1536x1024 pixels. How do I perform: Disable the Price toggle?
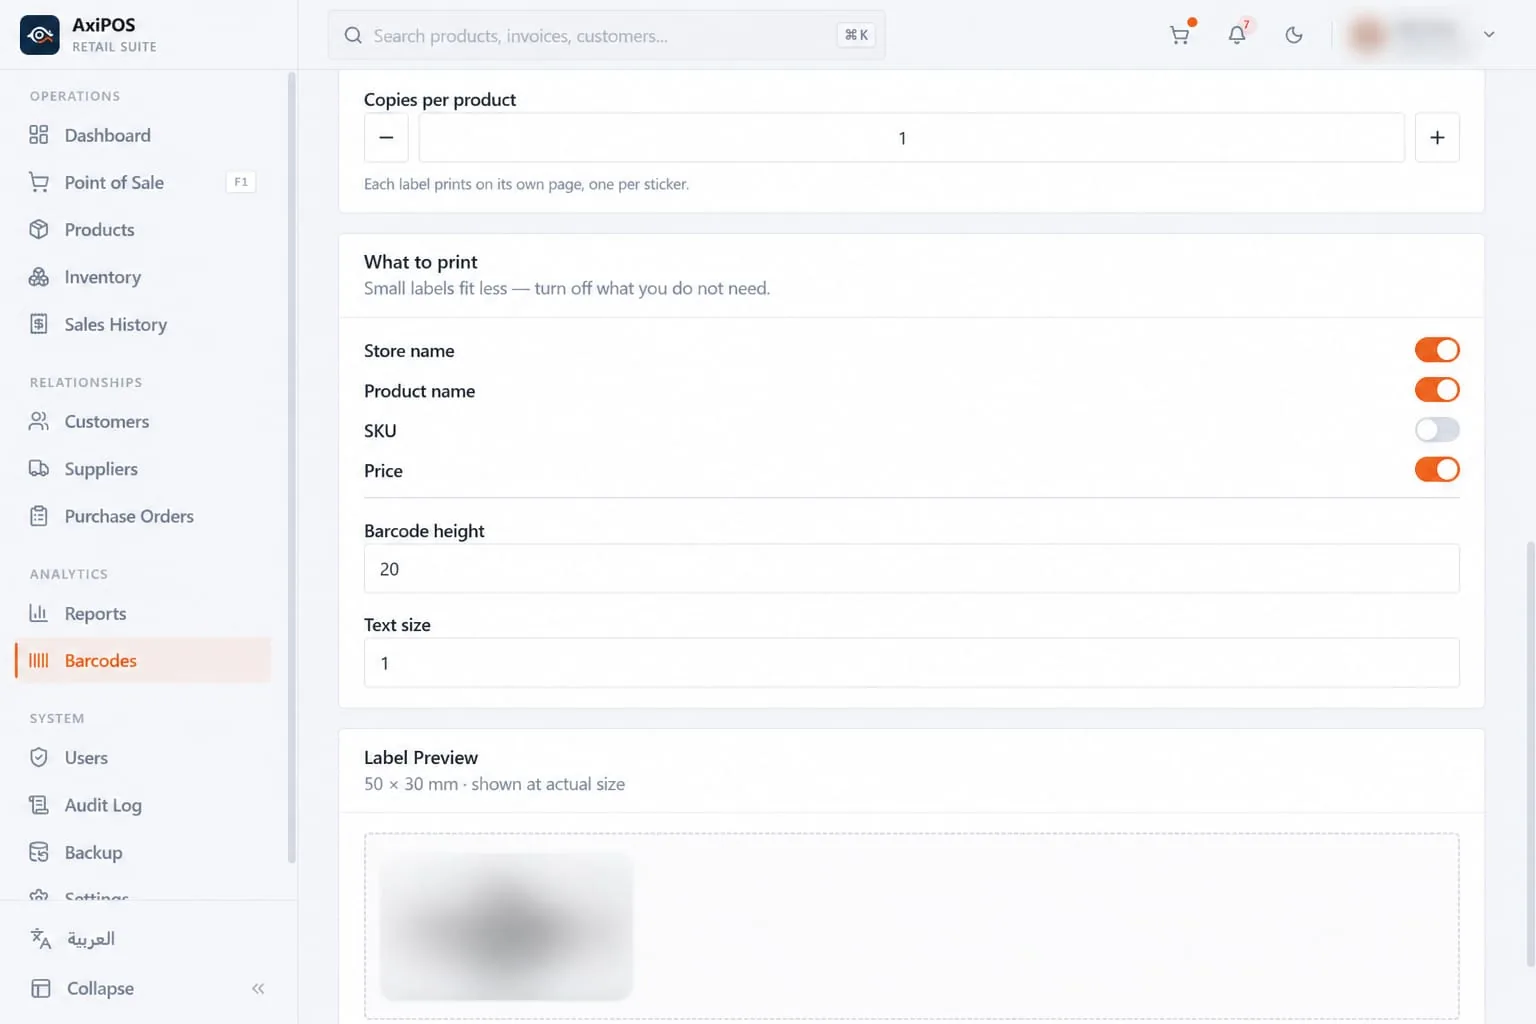tap(1437, 470)
